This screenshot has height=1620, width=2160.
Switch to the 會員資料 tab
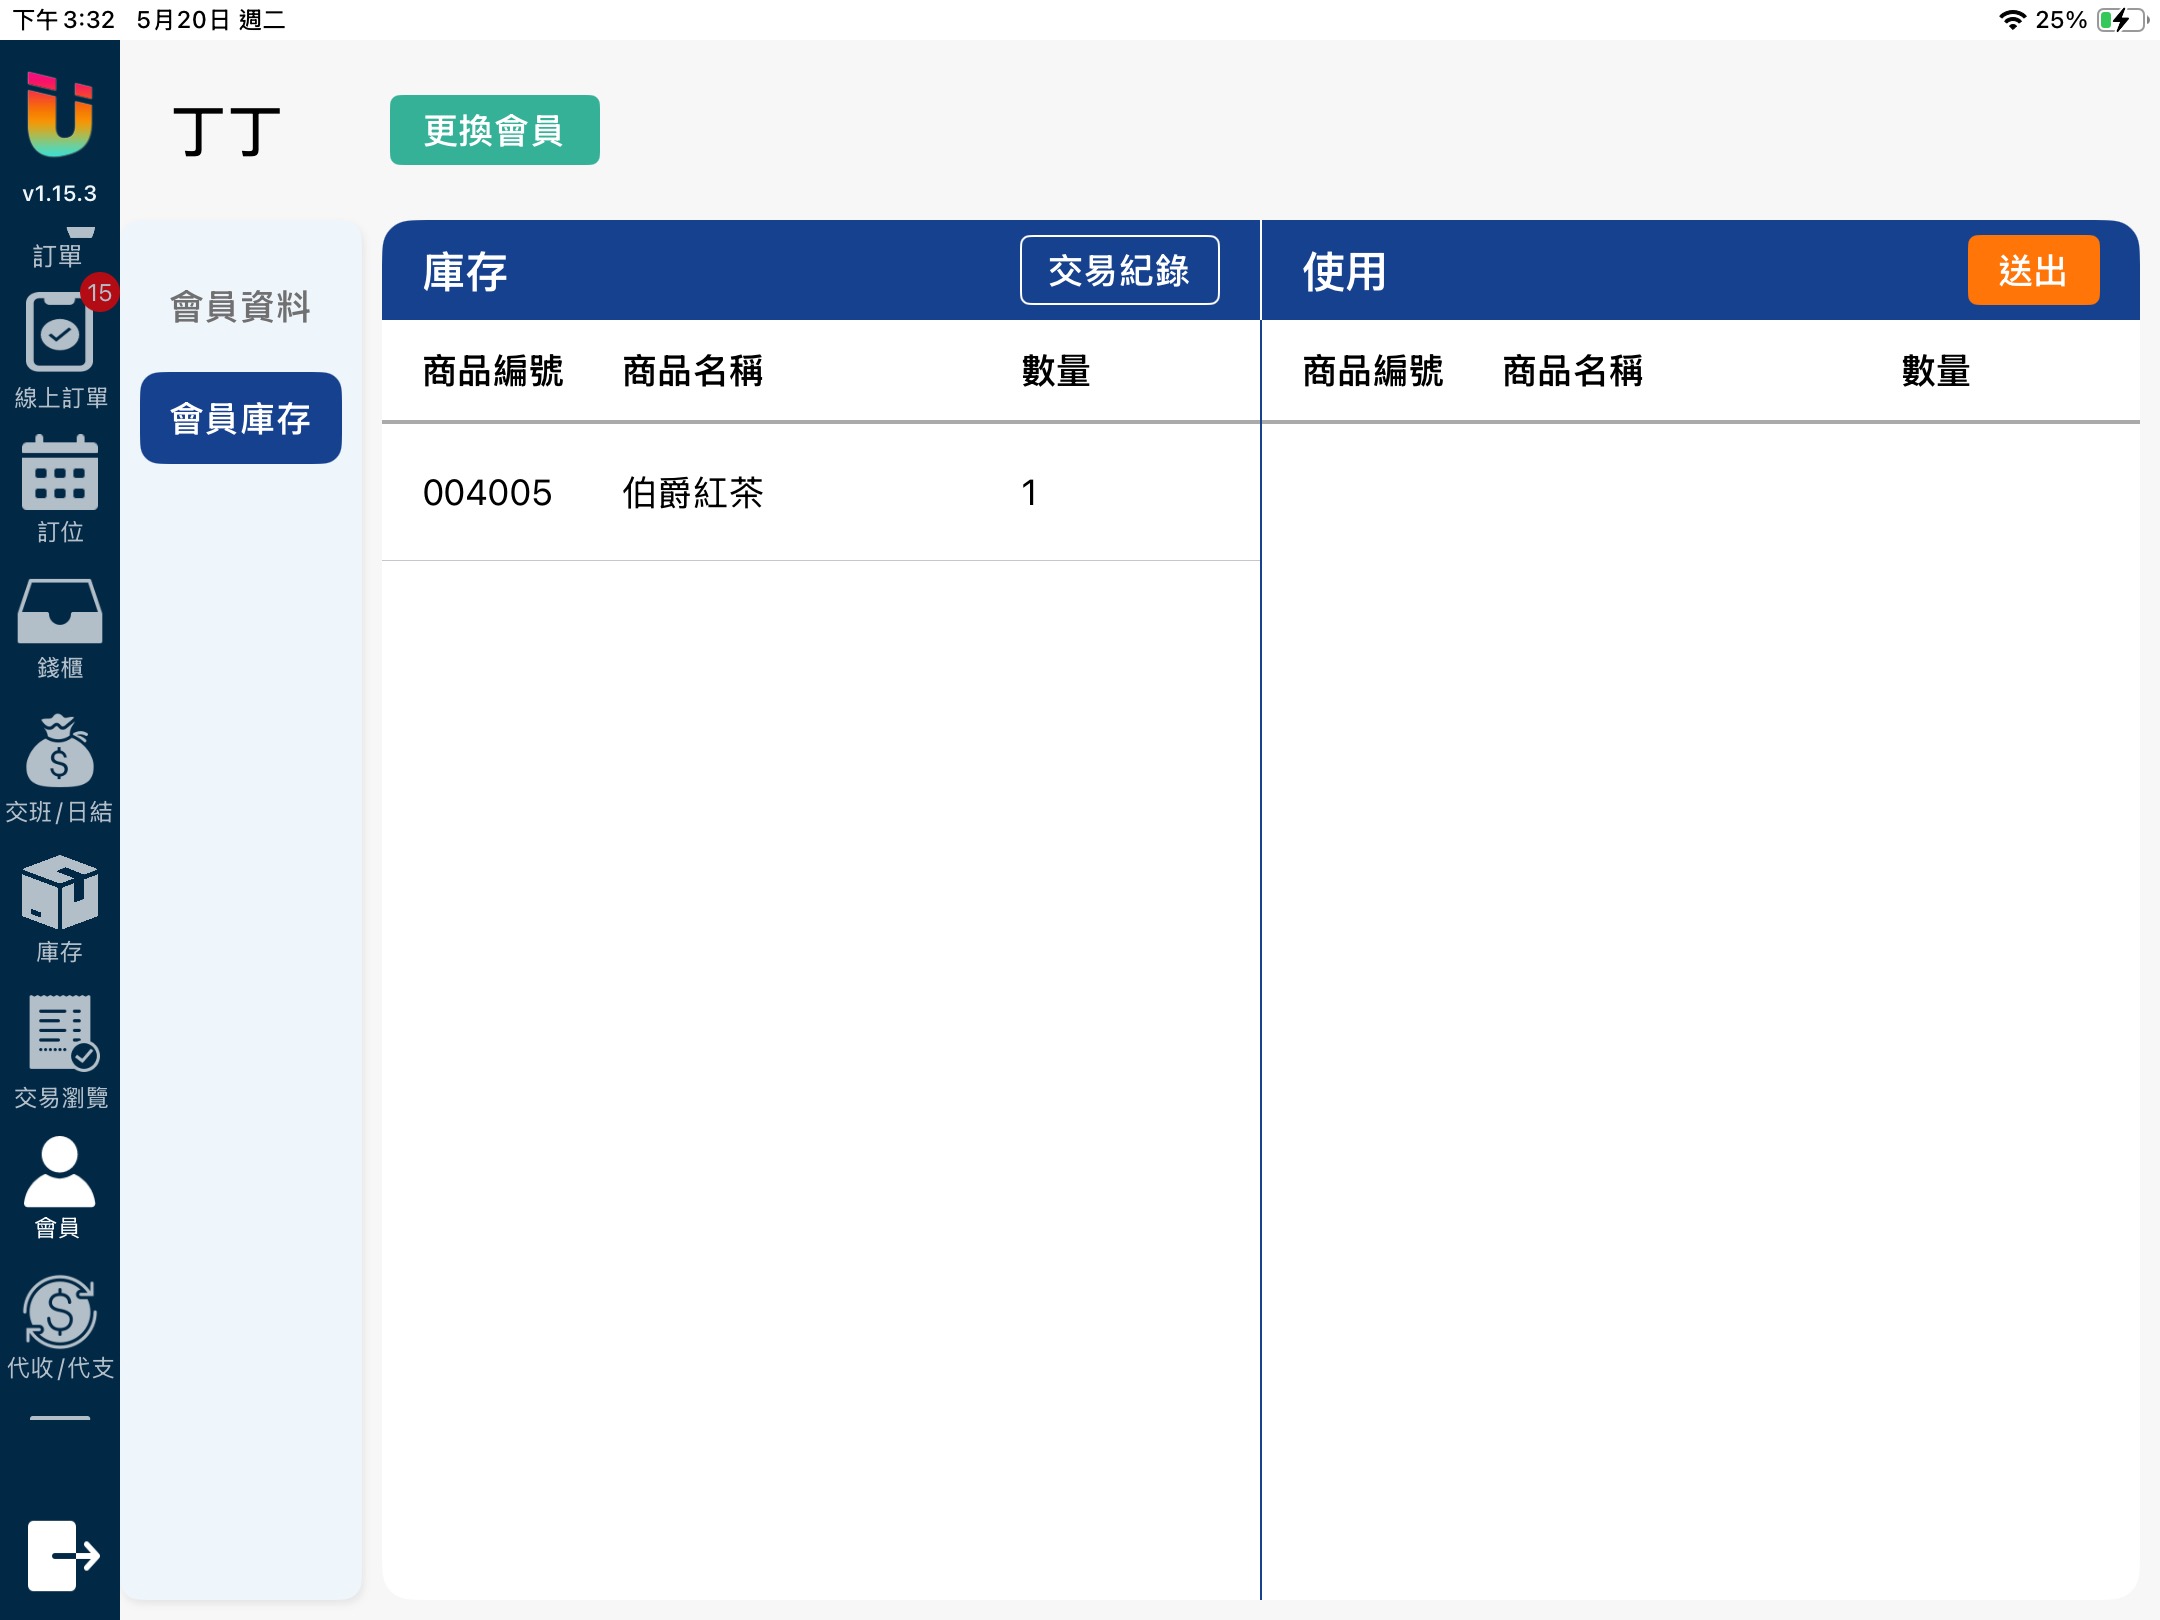(240, 307)
